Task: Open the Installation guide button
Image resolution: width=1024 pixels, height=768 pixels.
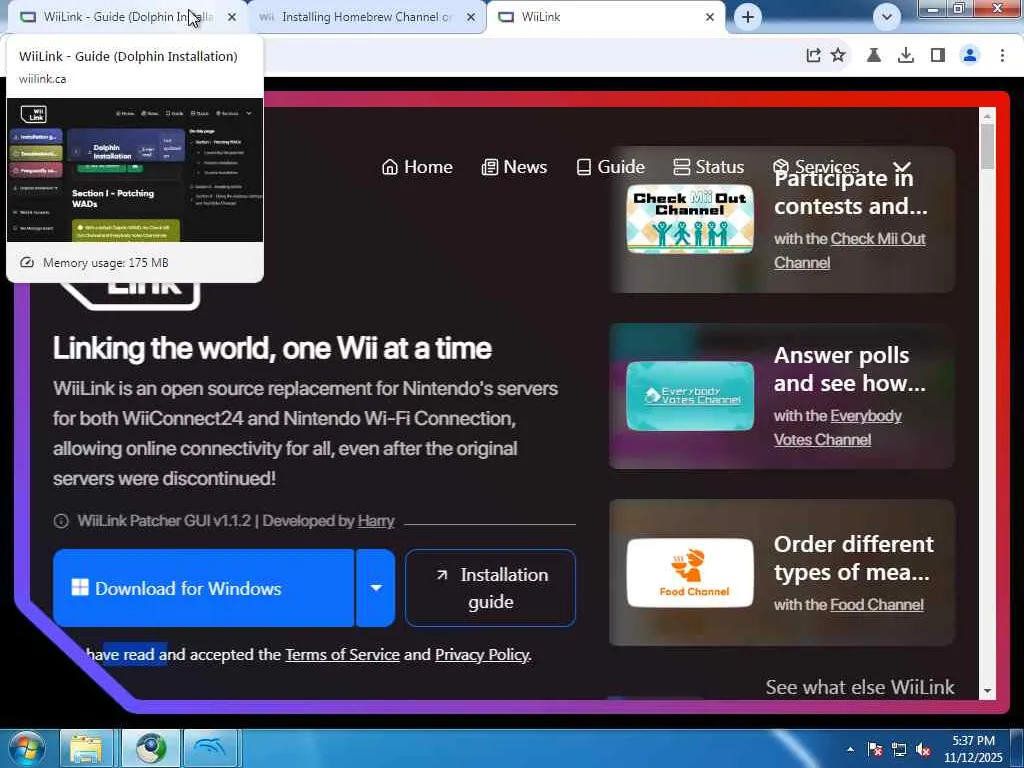Action: 490,588
